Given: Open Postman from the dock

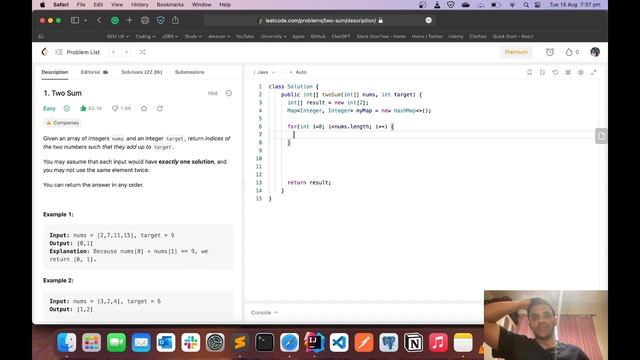Looking at the screenshot, I should (364, 342).
